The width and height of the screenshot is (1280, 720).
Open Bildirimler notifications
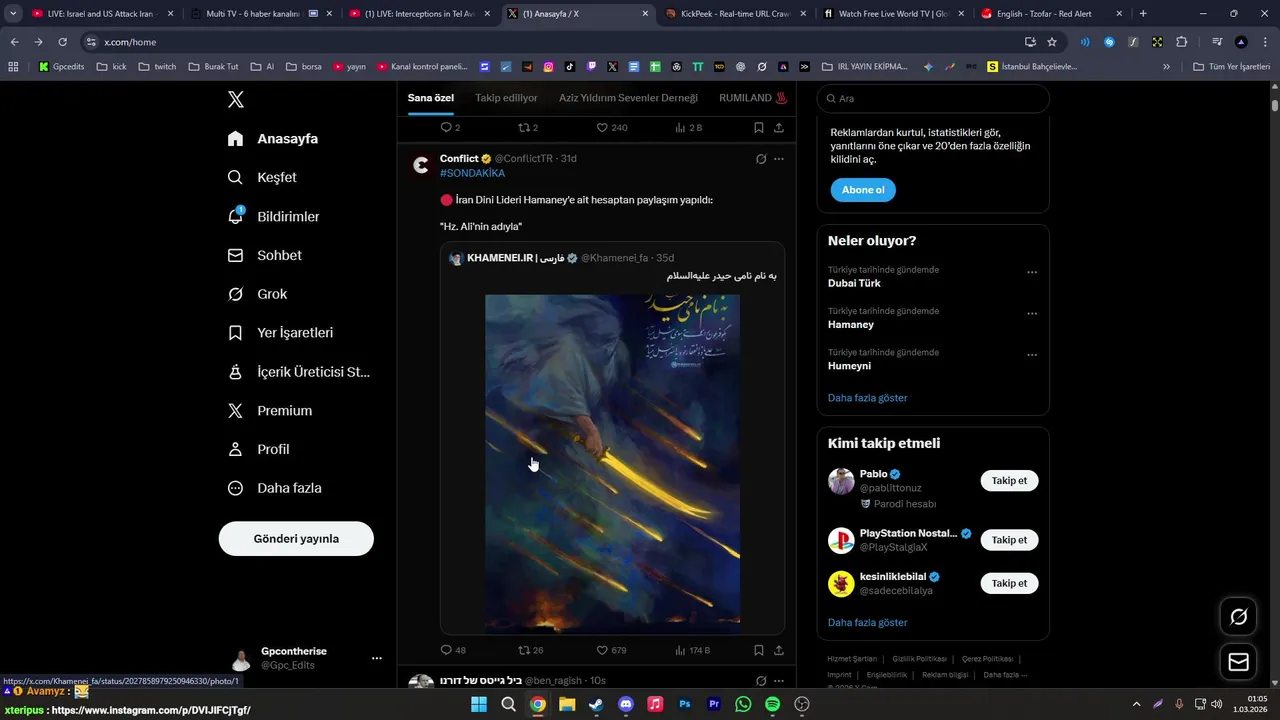(x=274, y=216)
